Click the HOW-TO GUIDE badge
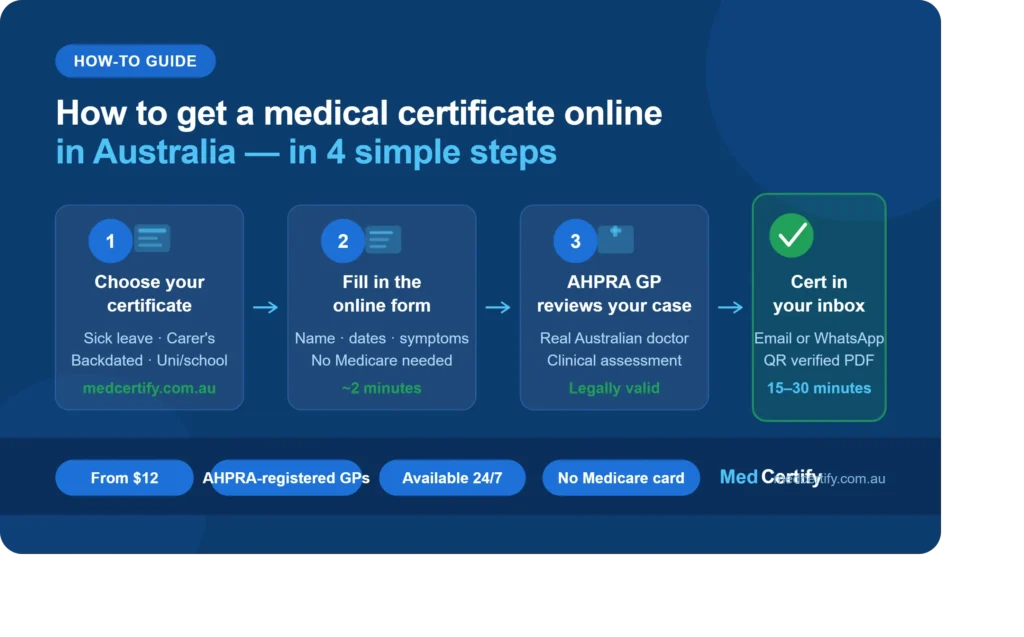 pyautogui.click(x=135, y=61)
